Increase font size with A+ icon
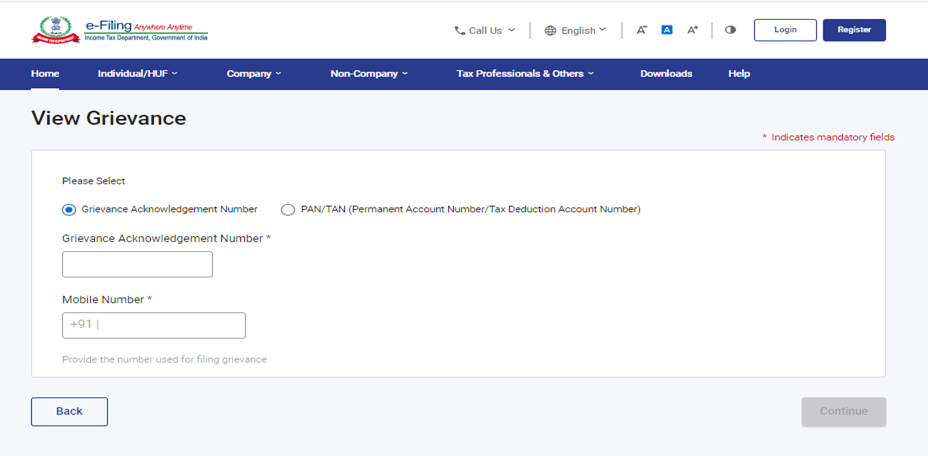Viewport: 928px width, 456px height. point(692,30)
